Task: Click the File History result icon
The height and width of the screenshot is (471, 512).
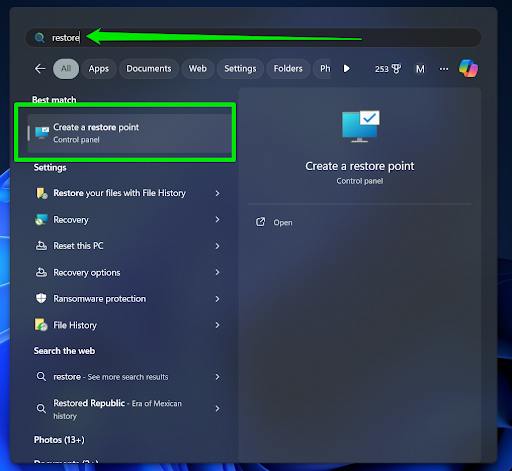Action: [41, 325]
